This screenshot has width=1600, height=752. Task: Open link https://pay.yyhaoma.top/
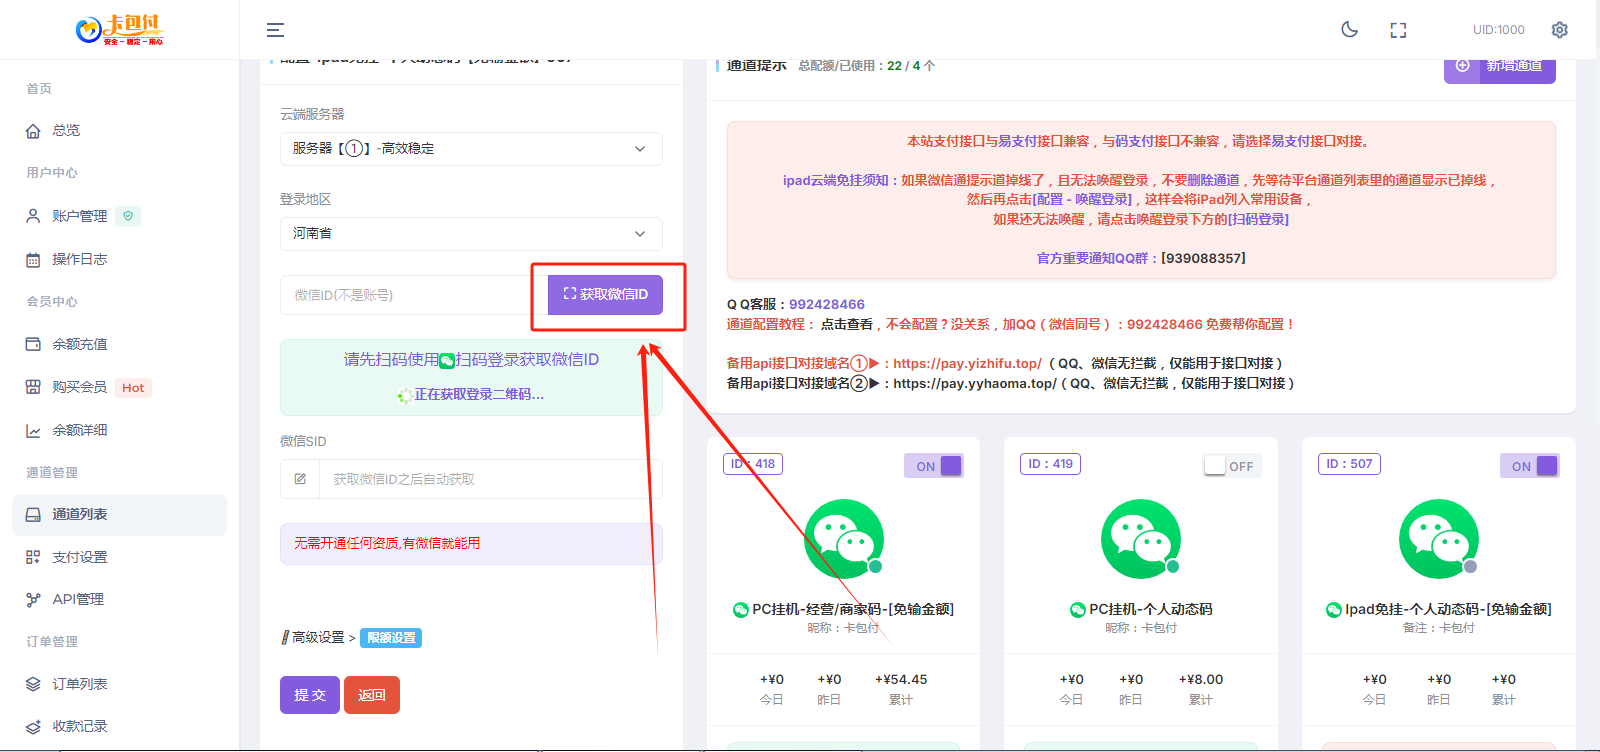974,384
